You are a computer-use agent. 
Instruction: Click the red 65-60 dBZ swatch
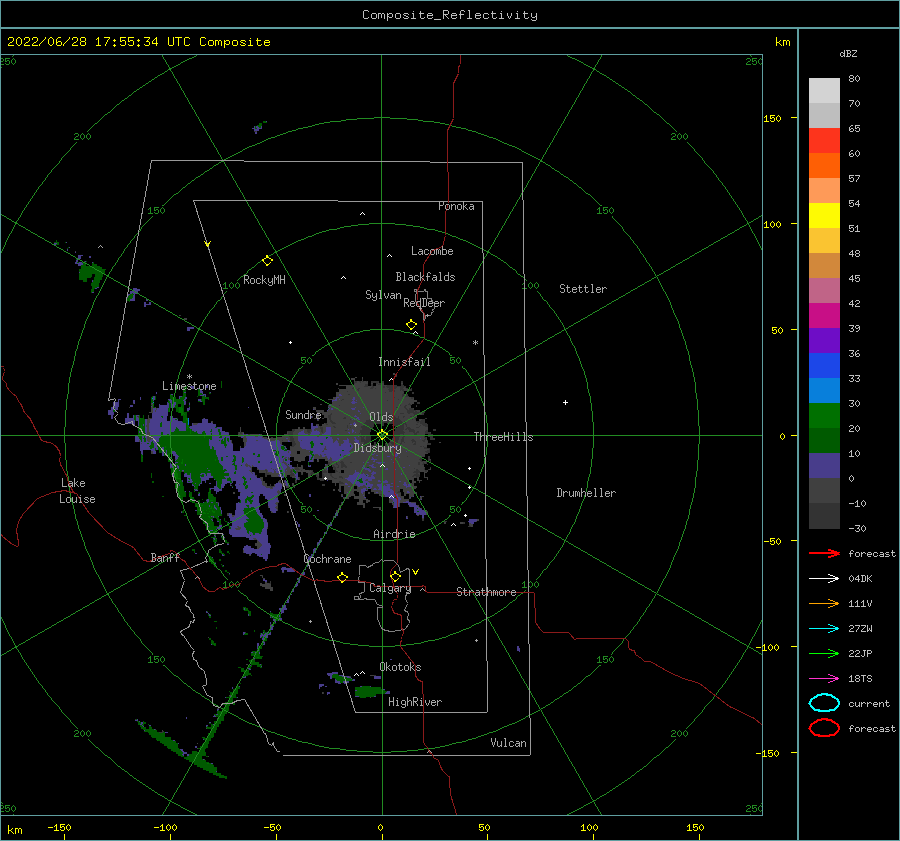tap(824, 141)
